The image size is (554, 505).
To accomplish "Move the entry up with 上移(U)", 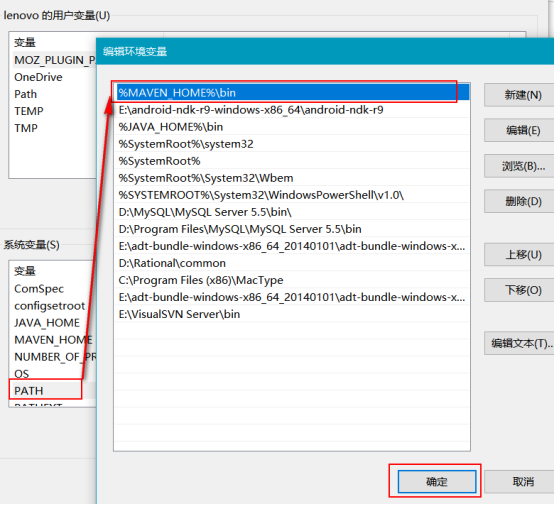I will (519, 254).
